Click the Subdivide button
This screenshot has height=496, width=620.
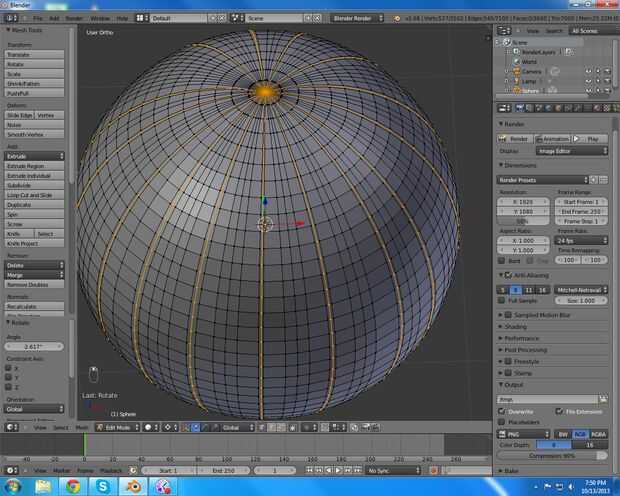[x=34, y=185]
